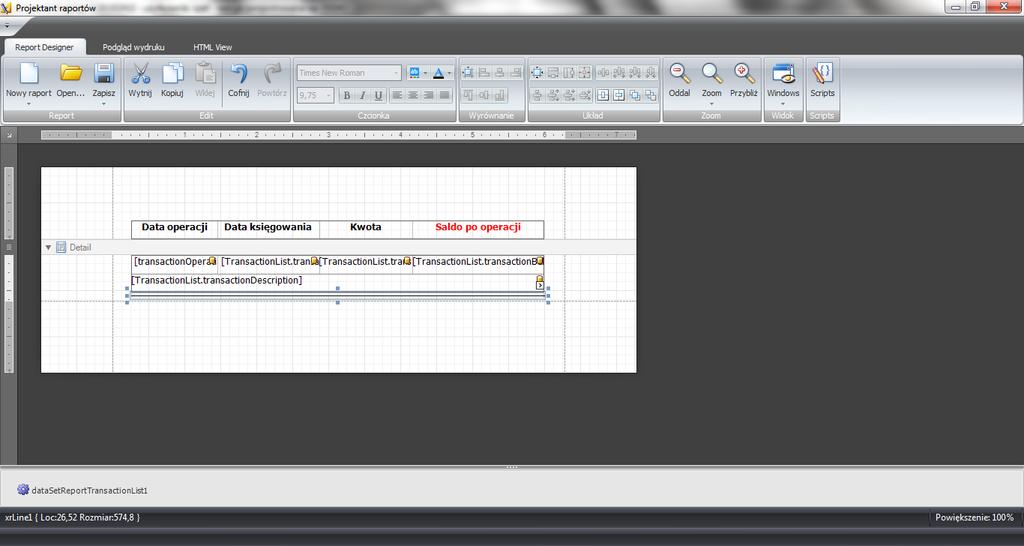Justify text alignment
1024x546 pixels.
click(445, 95)
